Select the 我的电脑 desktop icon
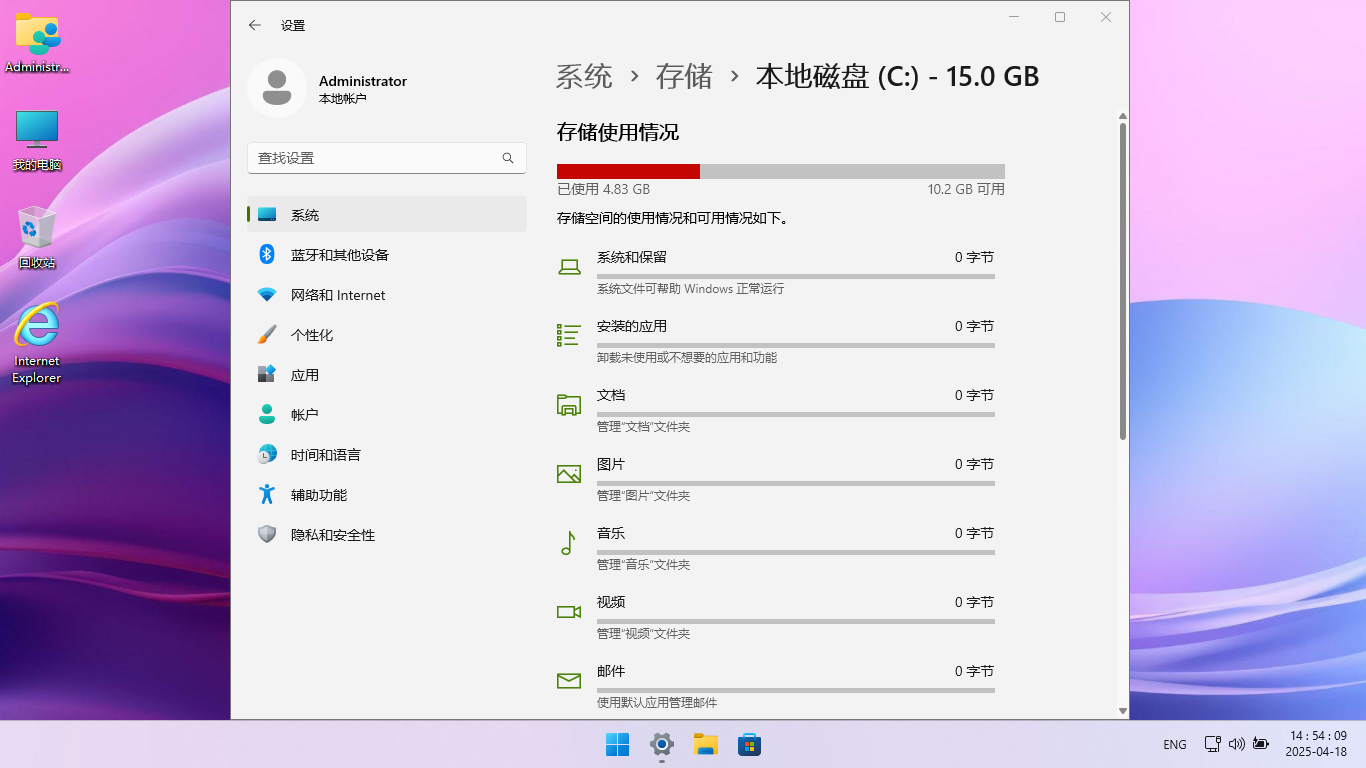 (x=37, y=140)
